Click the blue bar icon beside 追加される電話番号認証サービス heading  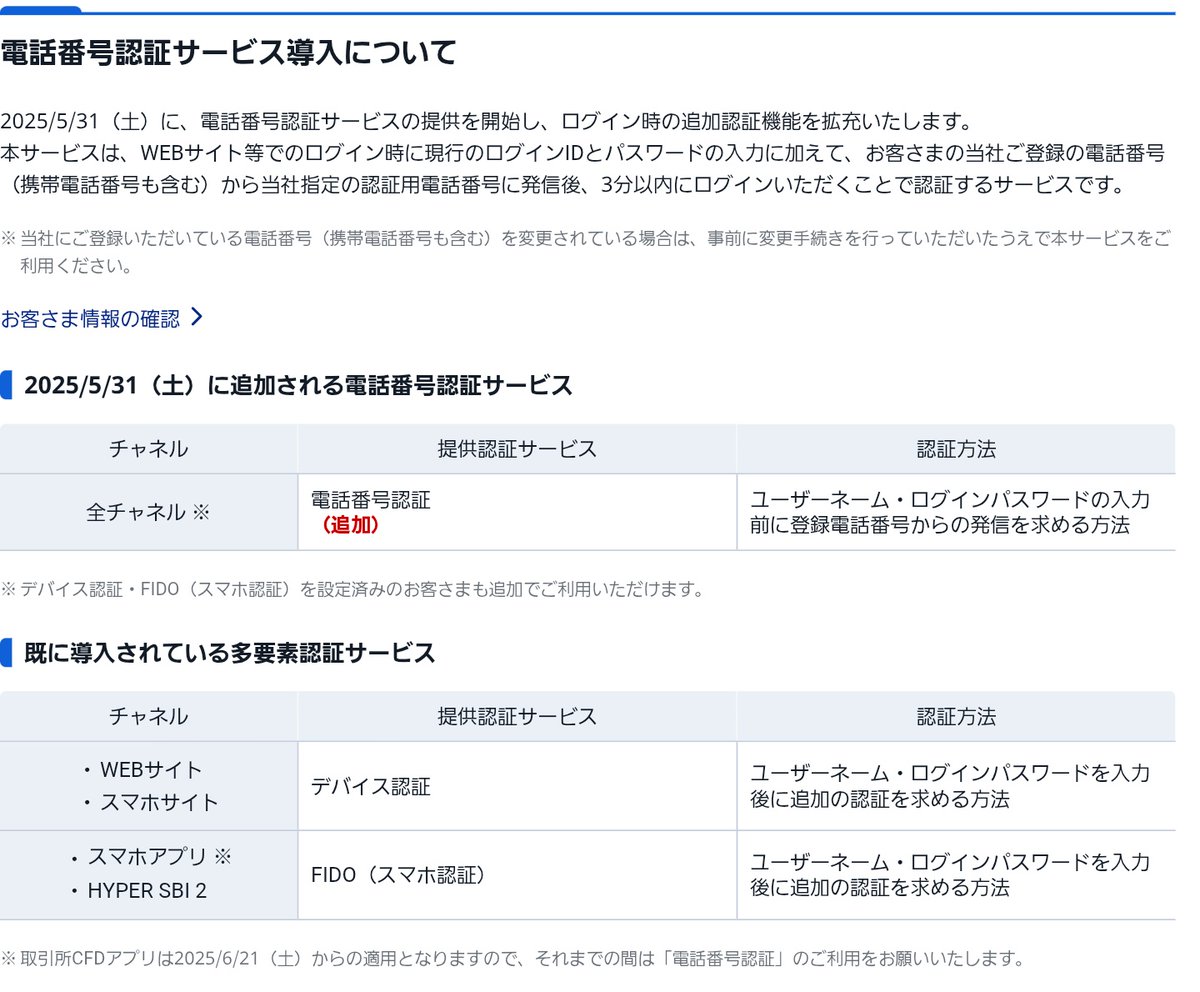9,385
